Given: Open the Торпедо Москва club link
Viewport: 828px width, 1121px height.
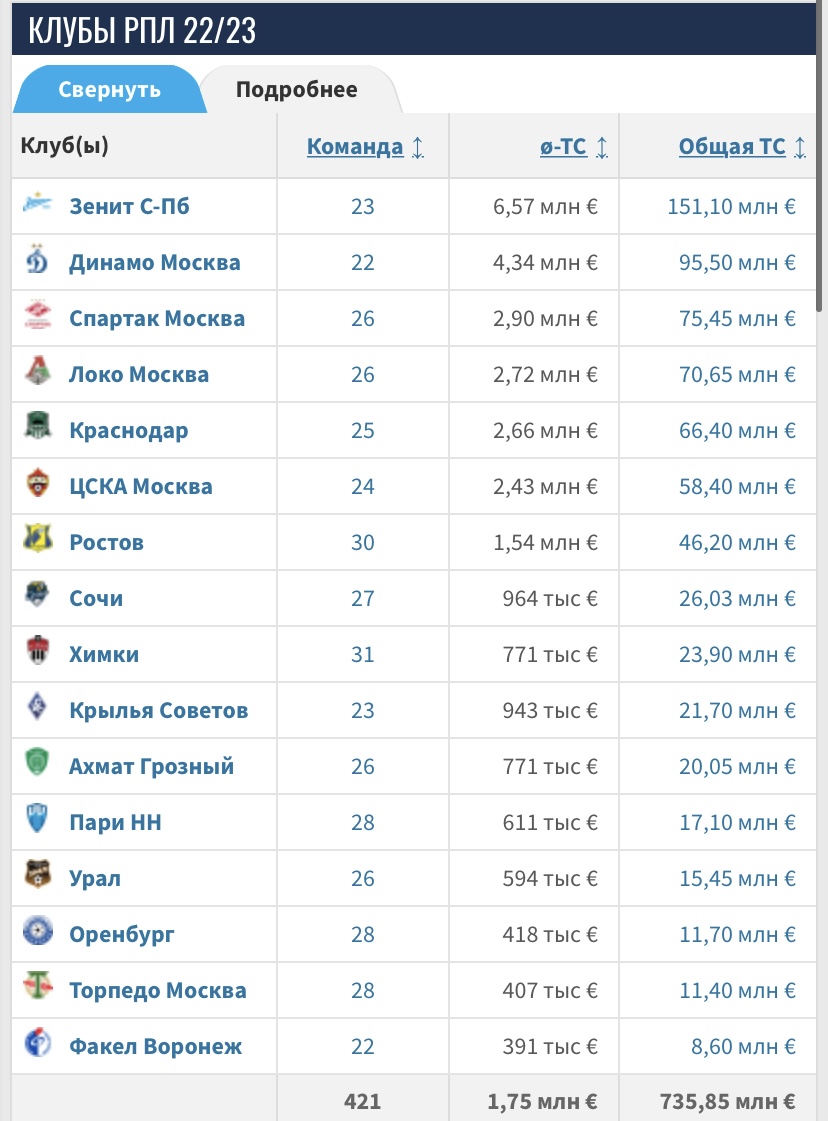Looking at the screenshot, I should pos(158,990).
